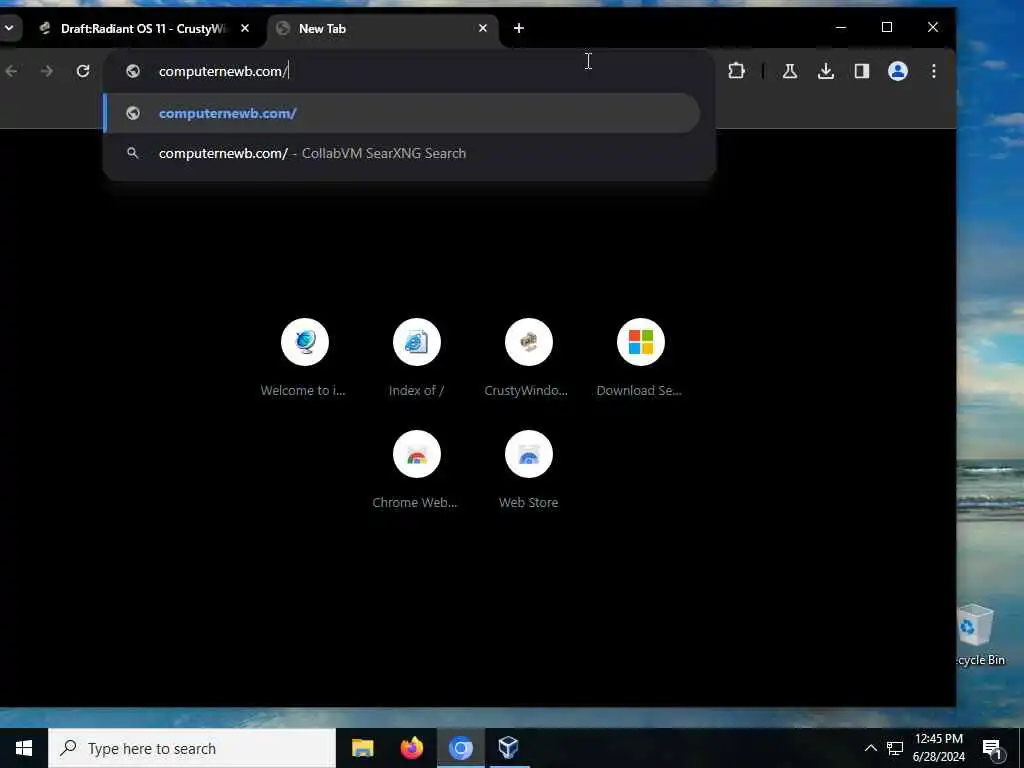The width and height of the screenshot is (1024, 768).
Task: Open the Windows Start button
Action: pyautogui.click(x=24, y=748)
